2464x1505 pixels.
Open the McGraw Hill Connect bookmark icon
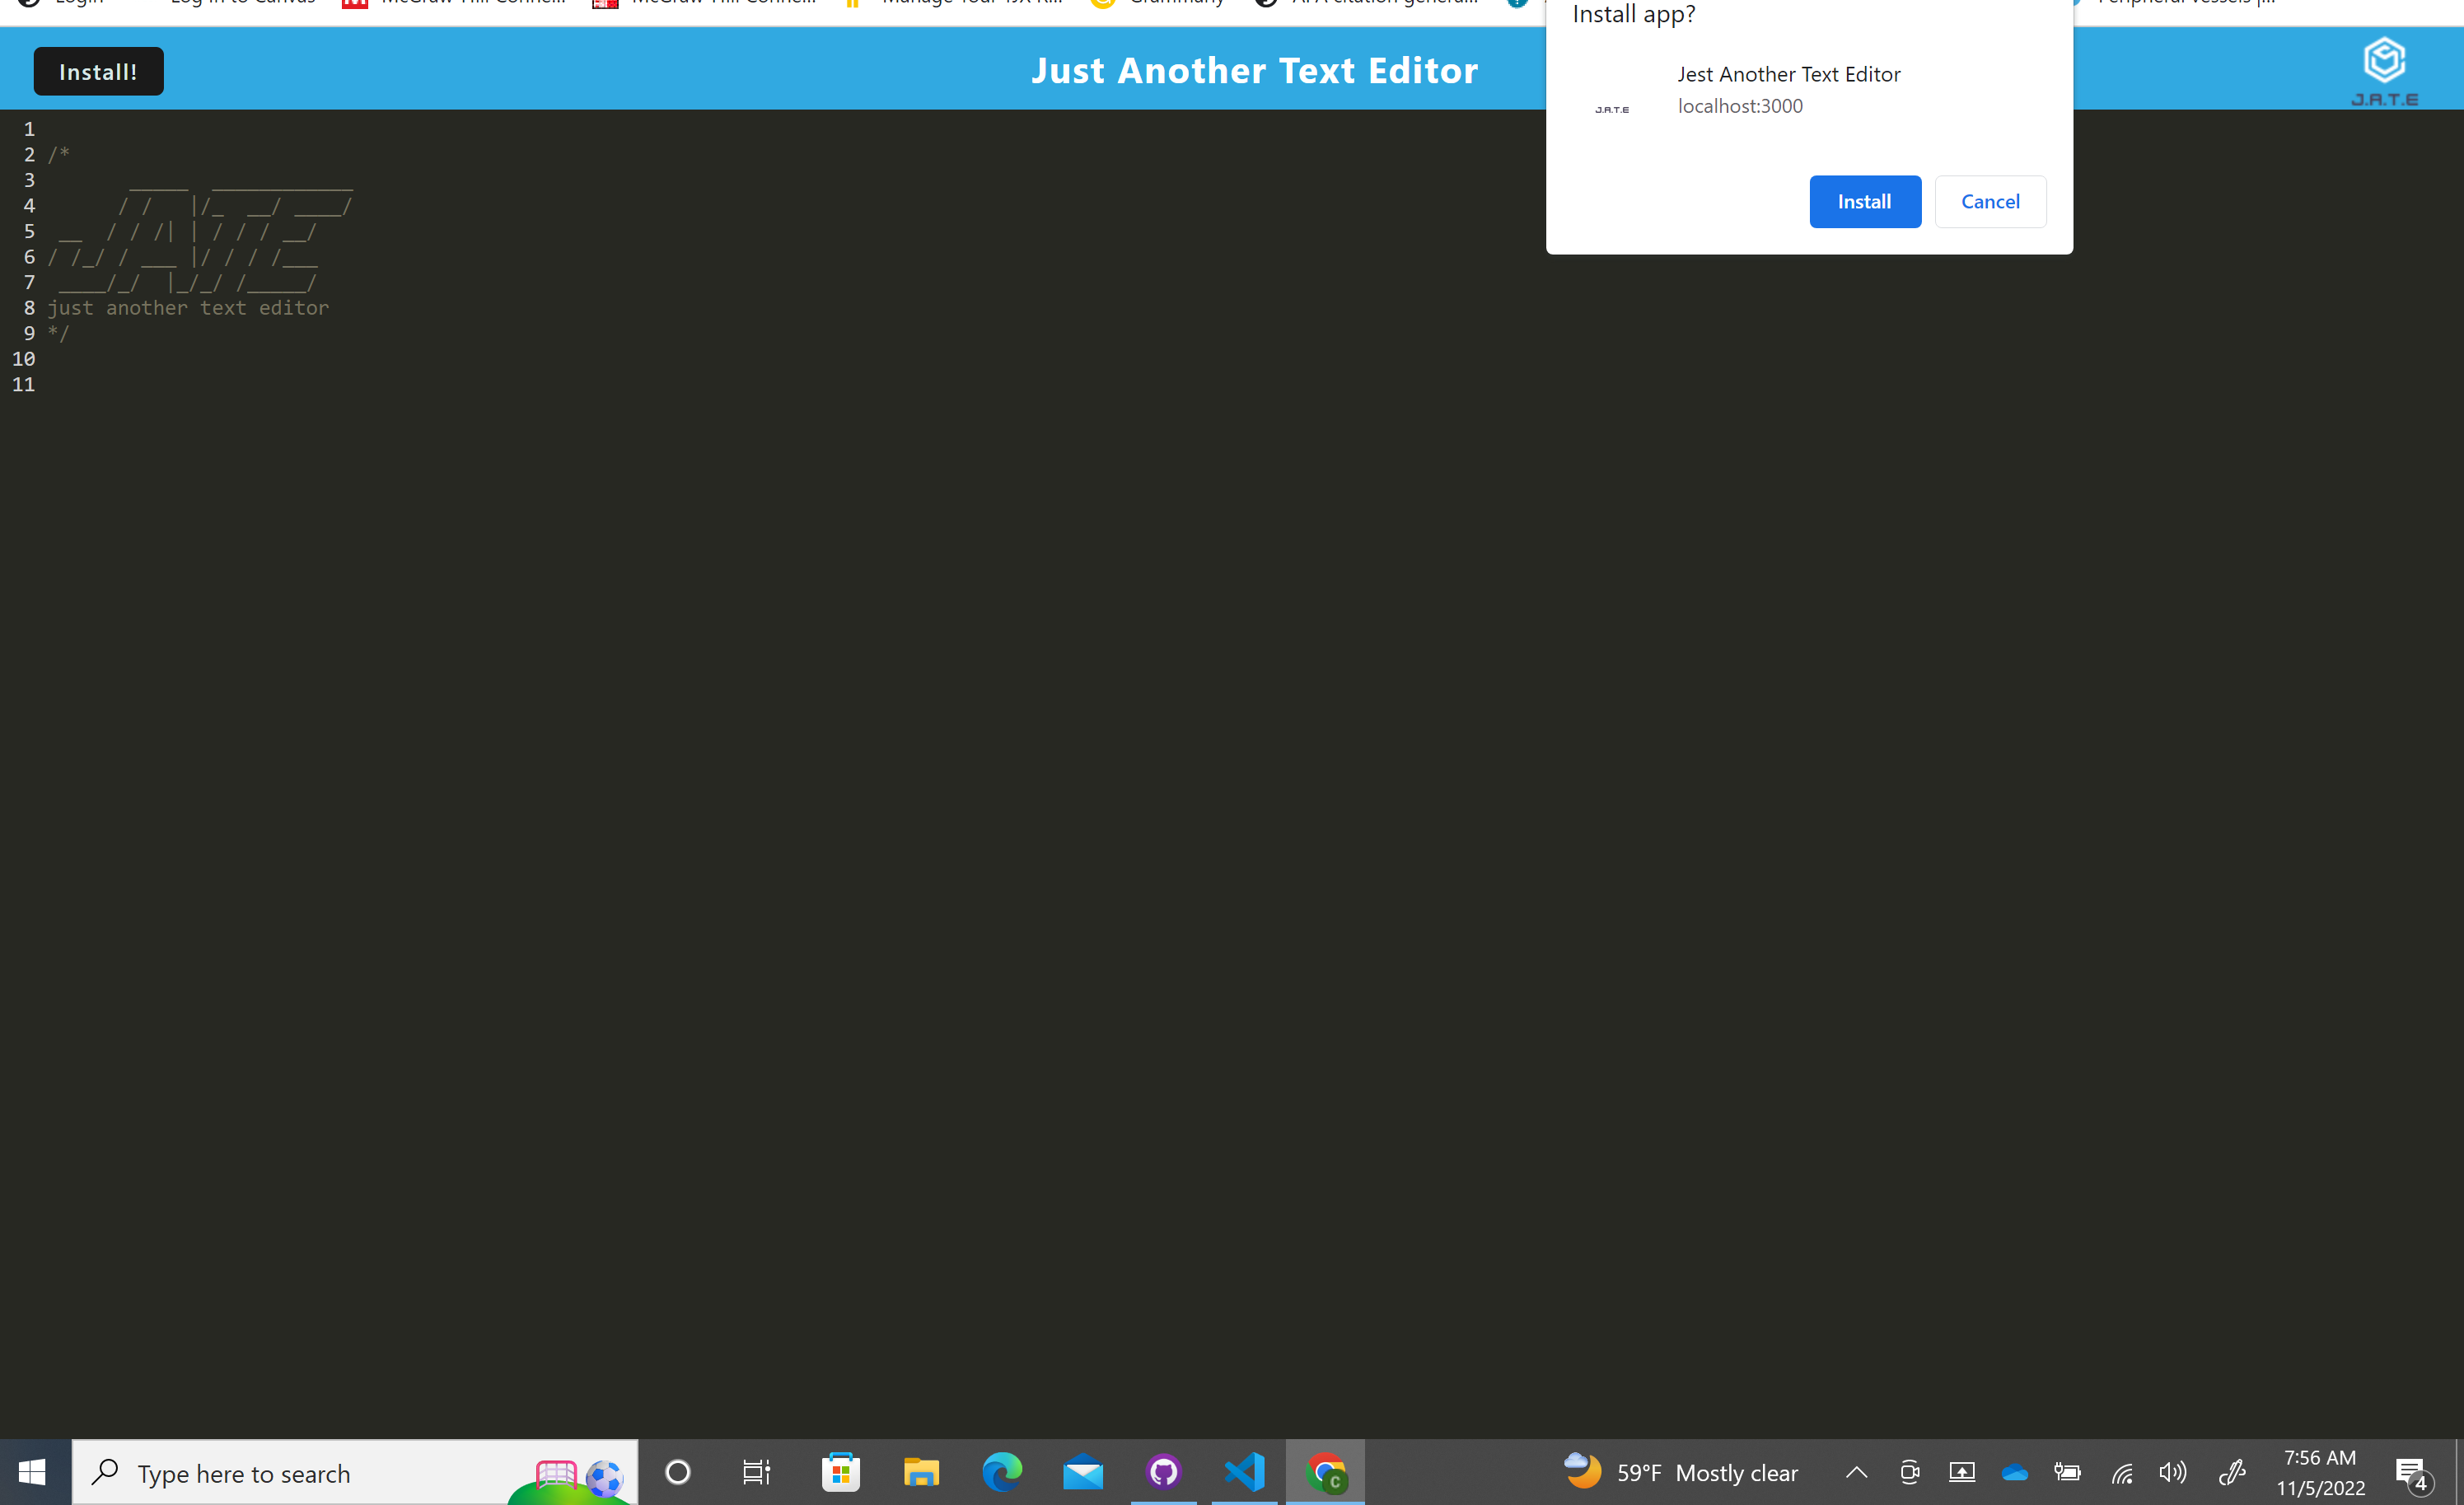[355, 4]
